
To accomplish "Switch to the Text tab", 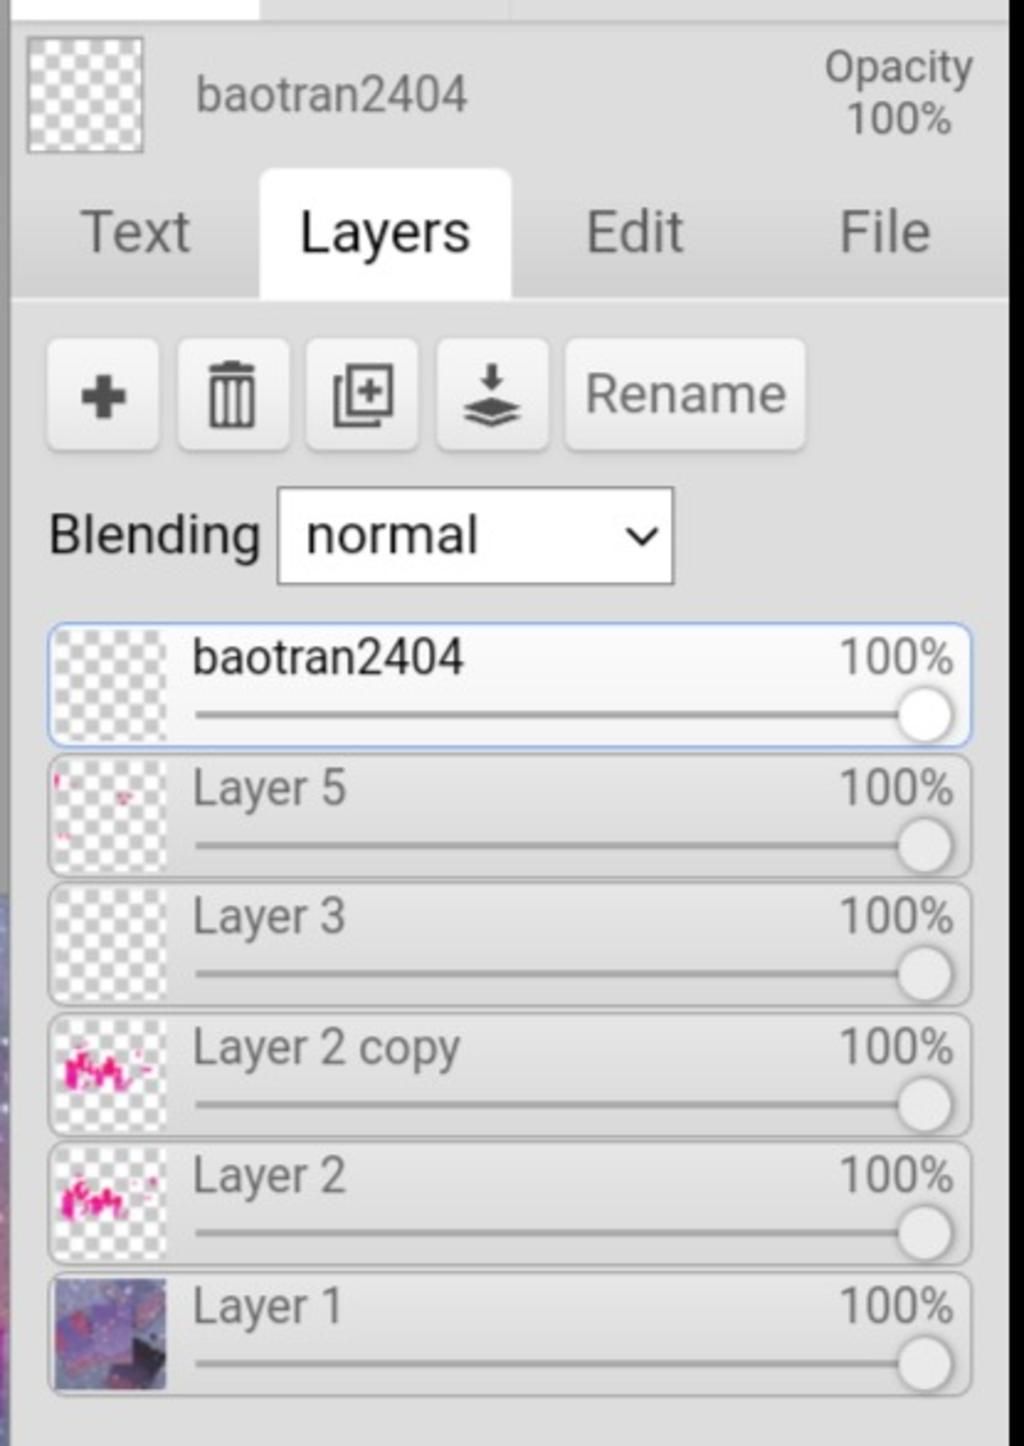I will pyautogui.click(x=135, y=233).
